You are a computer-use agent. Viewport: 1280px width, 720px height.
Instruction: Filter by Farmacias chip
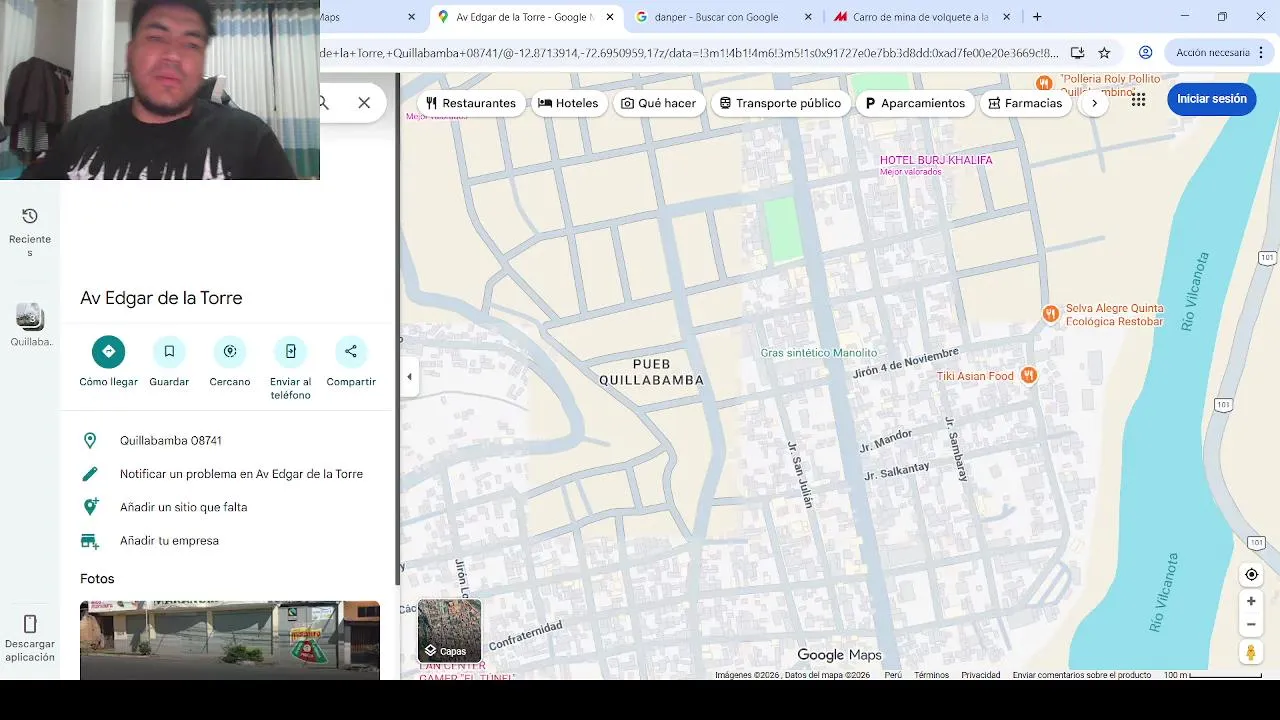click(1025, 103)
